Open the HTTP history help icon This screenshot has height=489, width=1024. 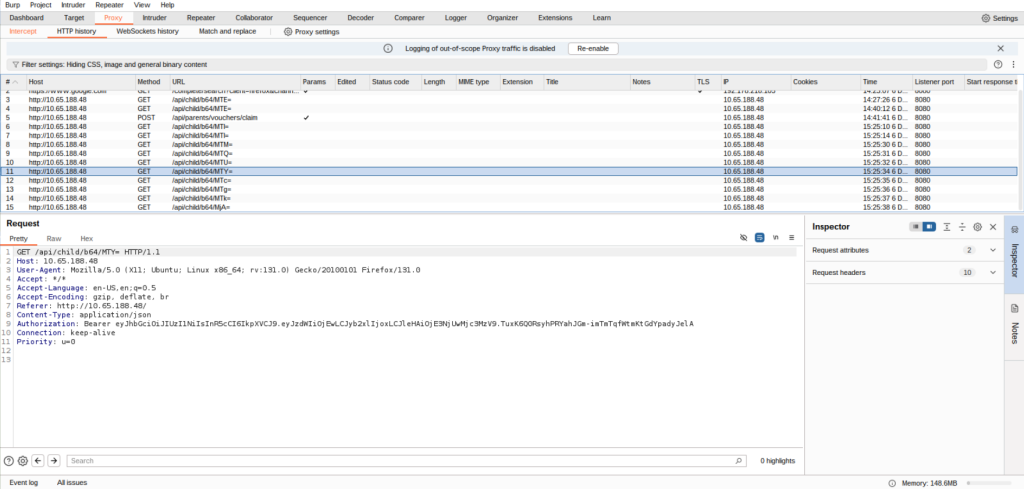[x=997, y=64]
